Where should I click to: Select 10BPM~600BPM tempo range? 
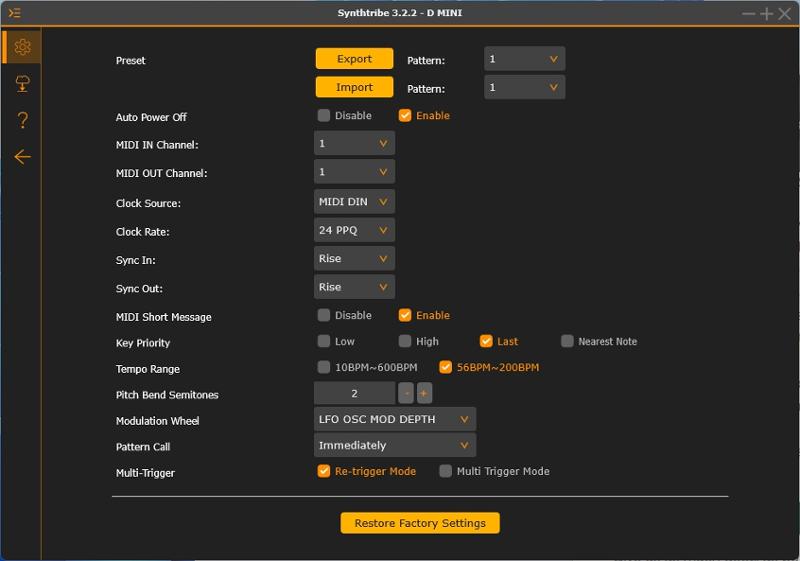pos(323,367)
